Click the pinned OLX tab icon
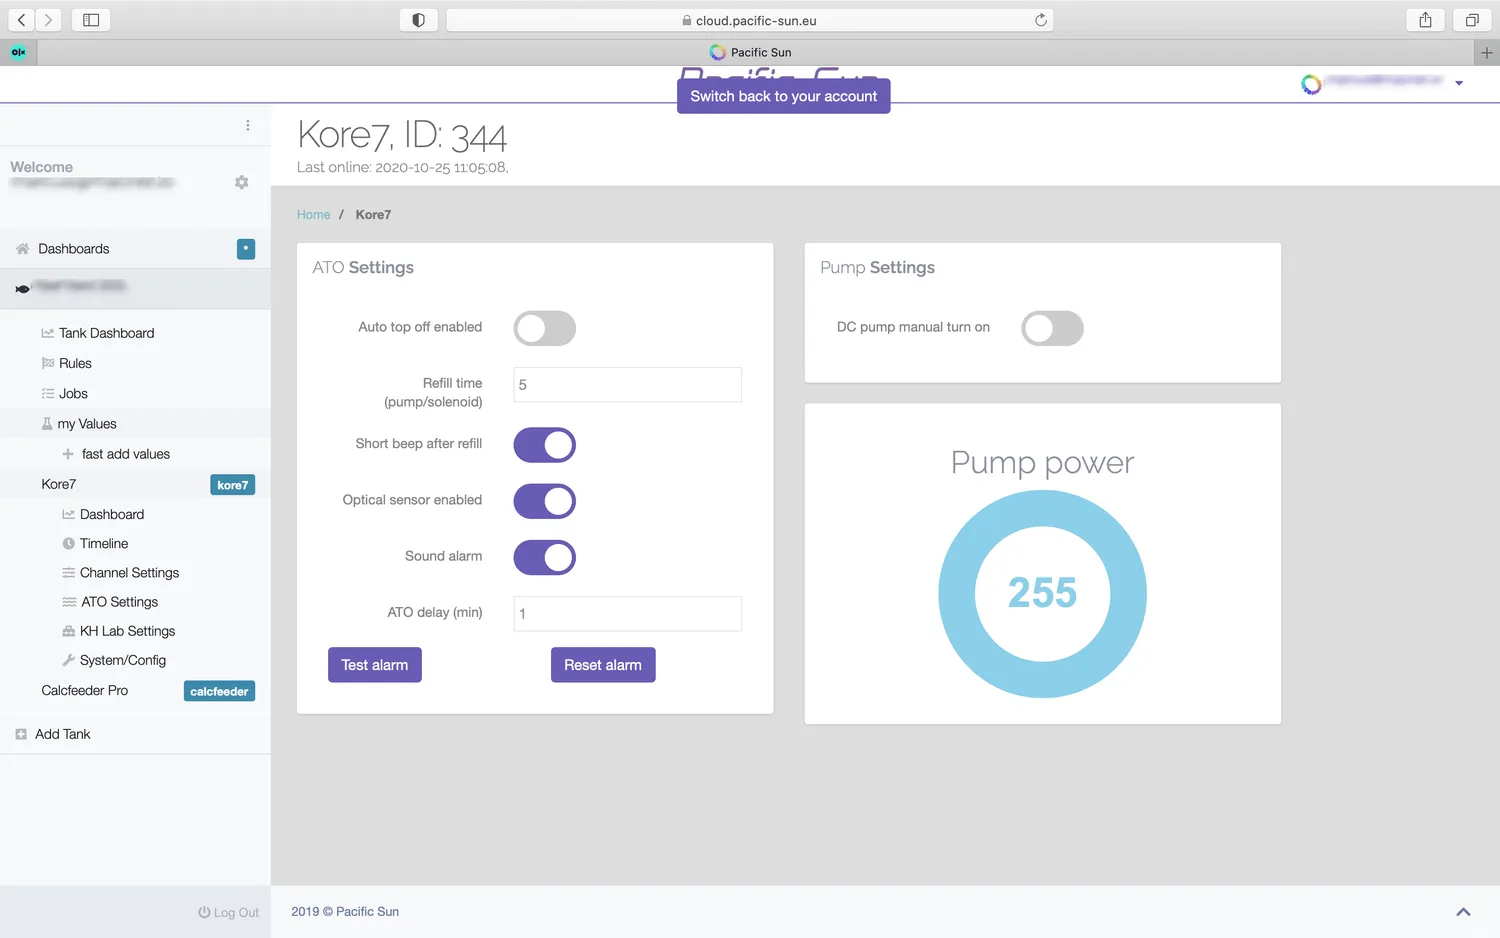This screenshot has width=1500, height=938. pyautogui.click(x=18, y=52)
